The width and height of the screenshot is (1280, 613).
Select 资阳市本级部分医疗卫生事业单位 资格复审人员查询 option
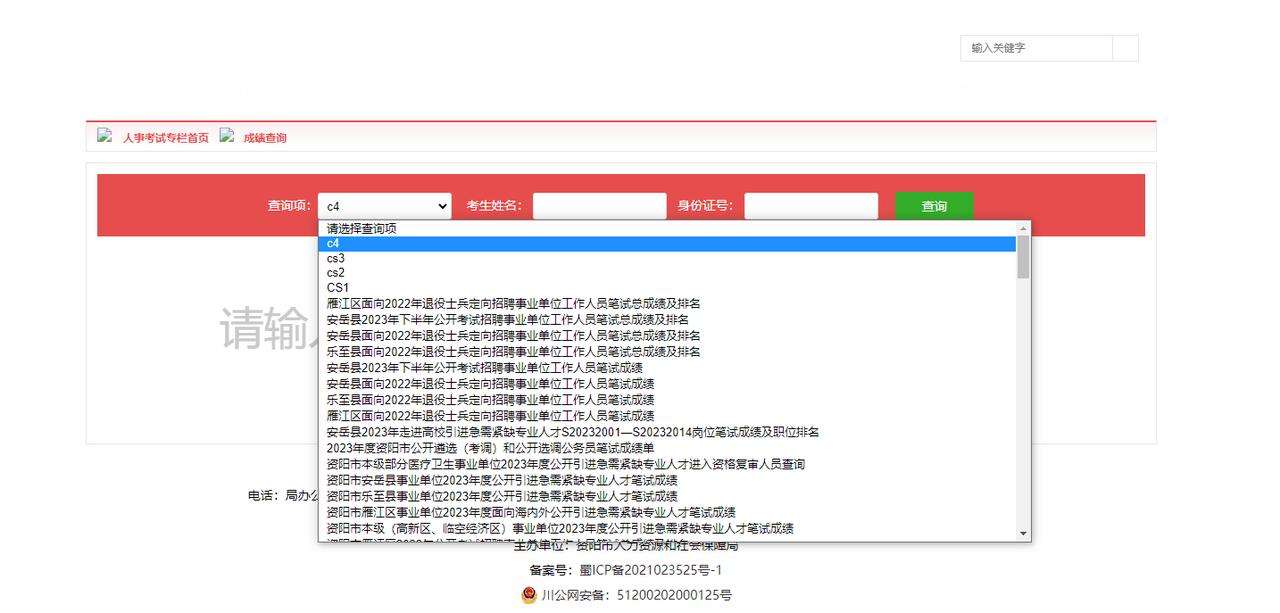click(x=667, y=464)
